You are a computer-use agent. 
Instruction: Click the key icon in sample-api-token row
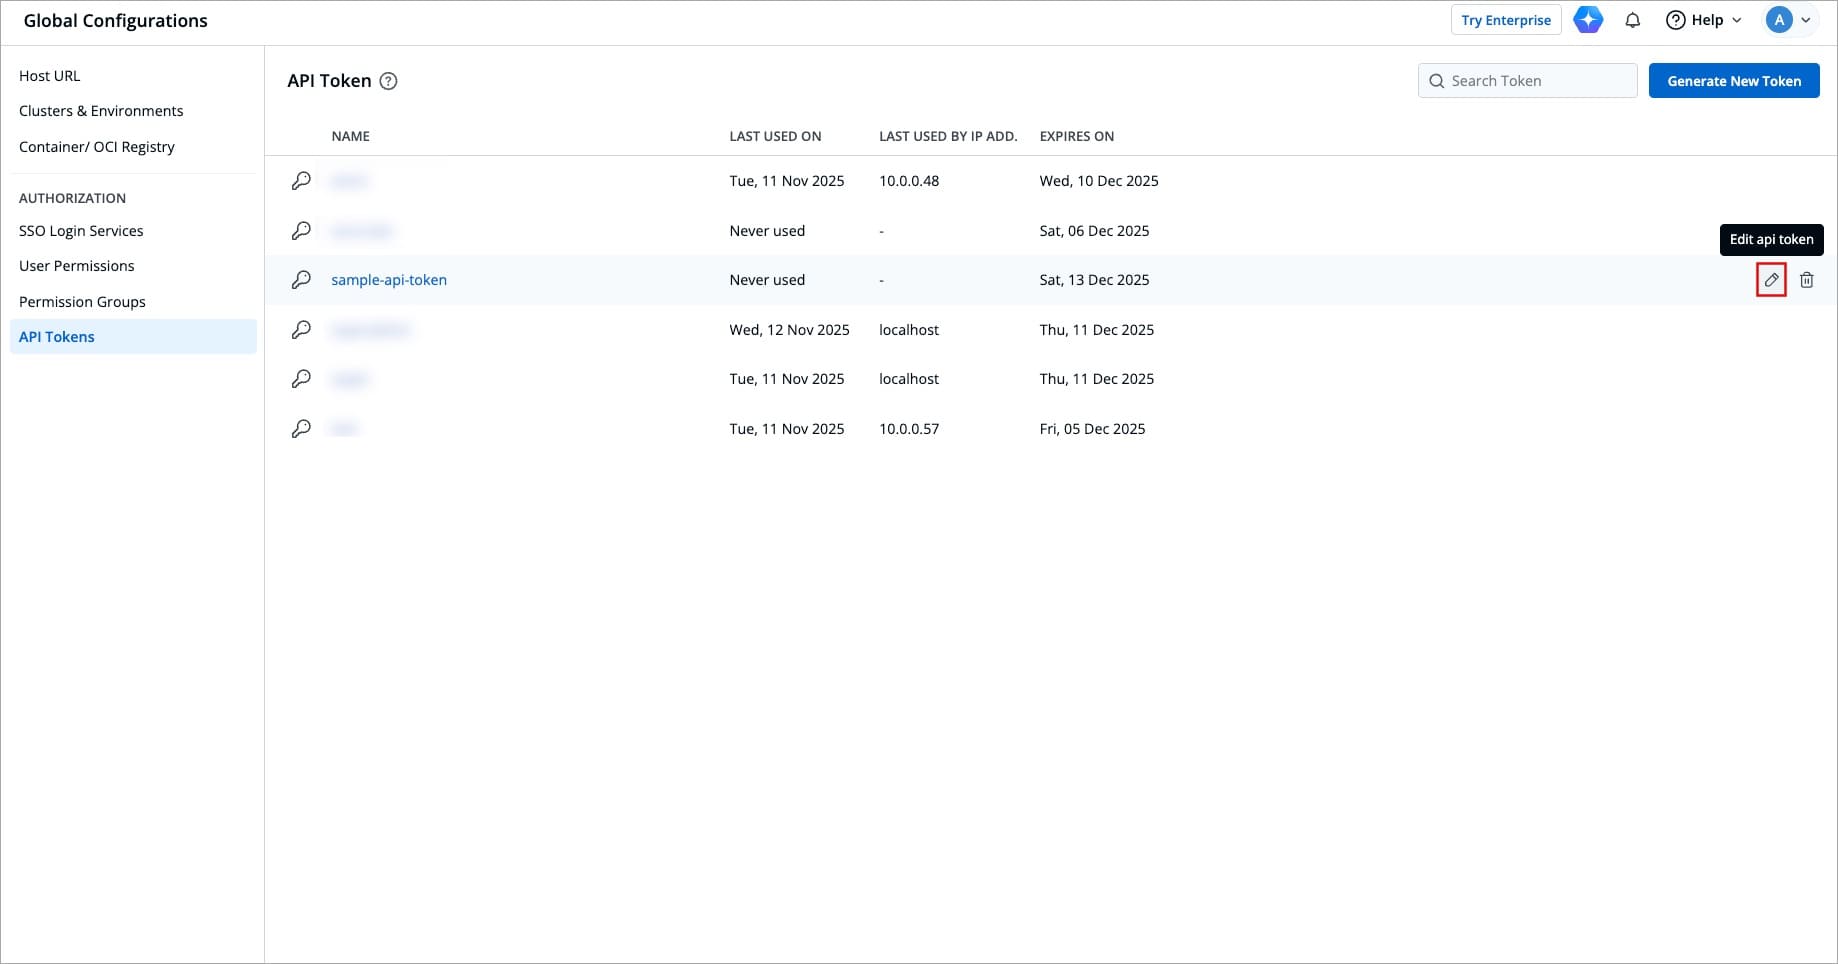point(301,280)
